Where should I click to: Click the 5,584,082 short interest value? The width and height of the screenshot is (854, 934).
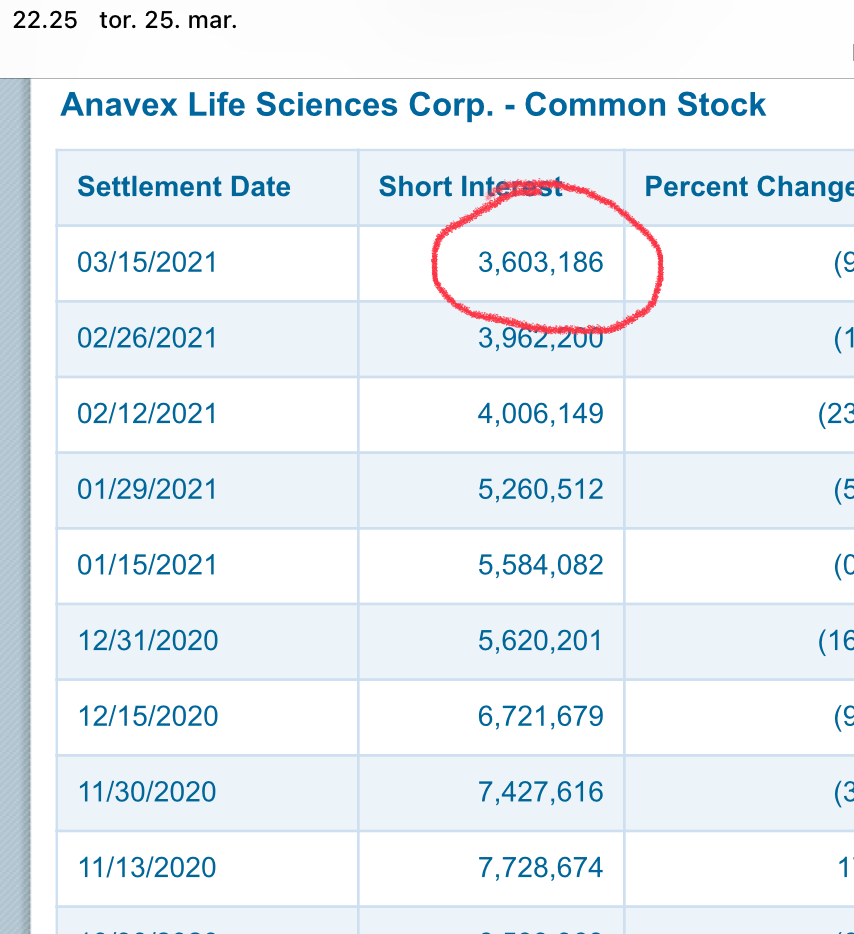[x=541, y=565]
